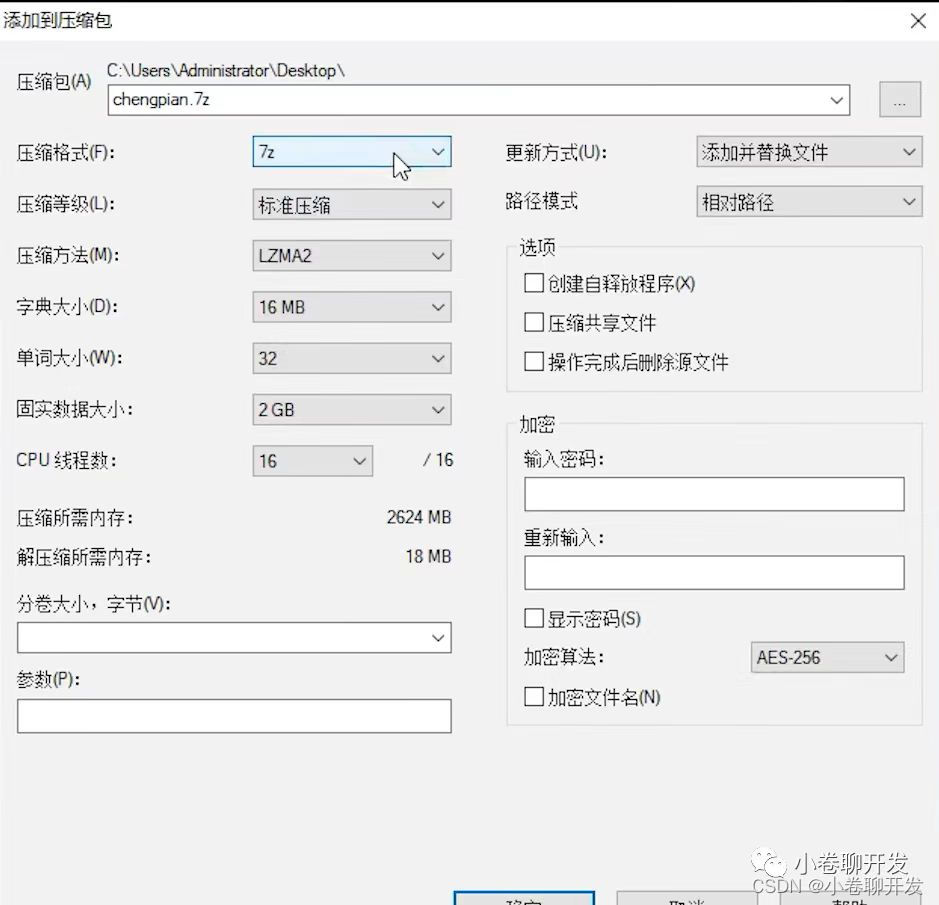Click the 压缩格式(F) label
This screenshot has width=939, height=905.
pyautogui.click(x=66, y=153)
